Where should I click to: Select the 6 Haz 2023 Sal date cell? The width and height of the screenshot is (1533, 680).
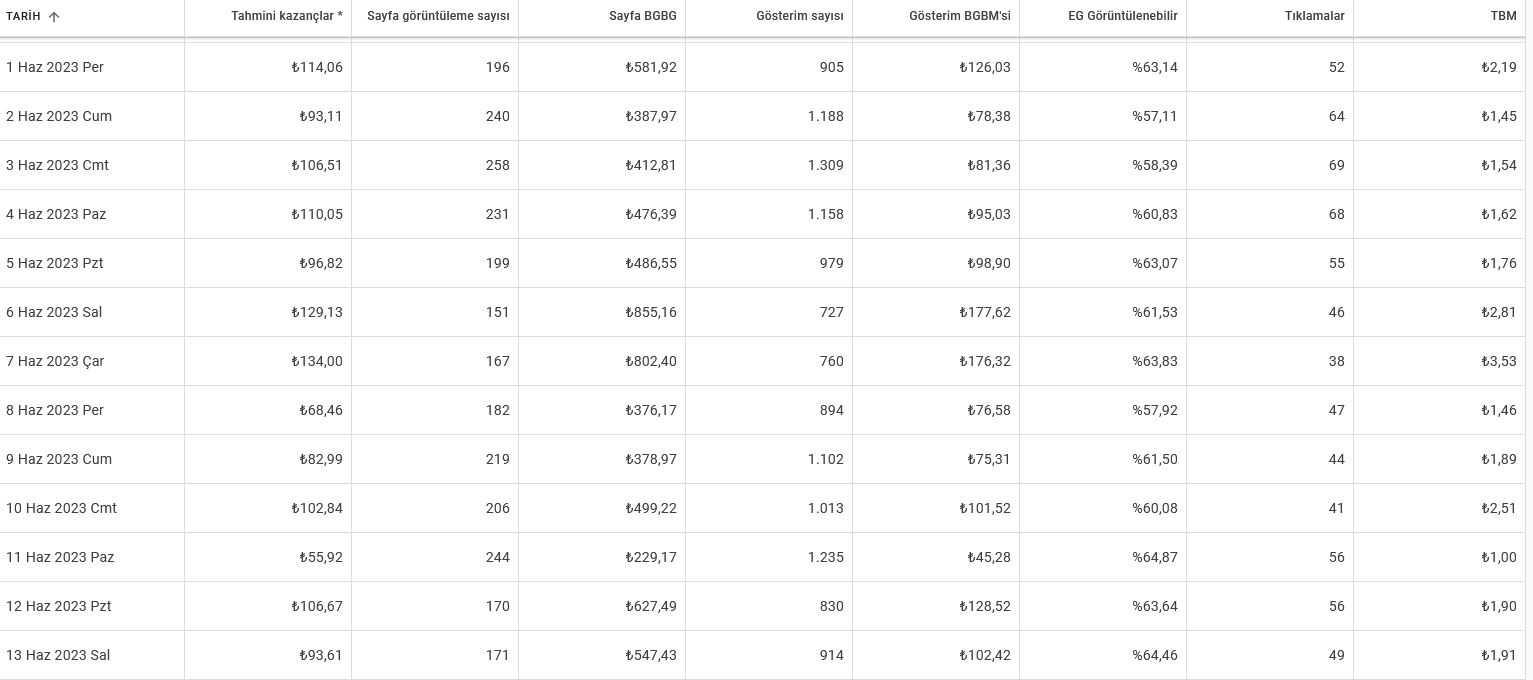(x=54, y=312)
